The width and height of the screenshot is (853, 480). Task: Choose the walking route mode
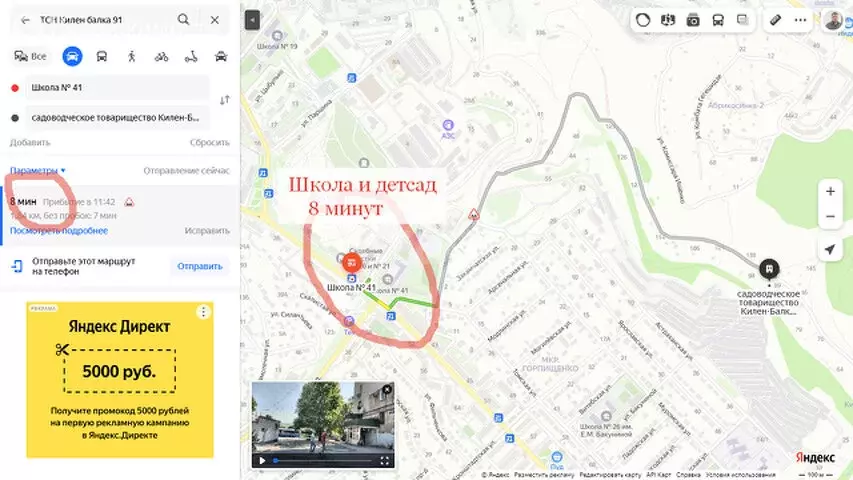(x=132, y=56)
